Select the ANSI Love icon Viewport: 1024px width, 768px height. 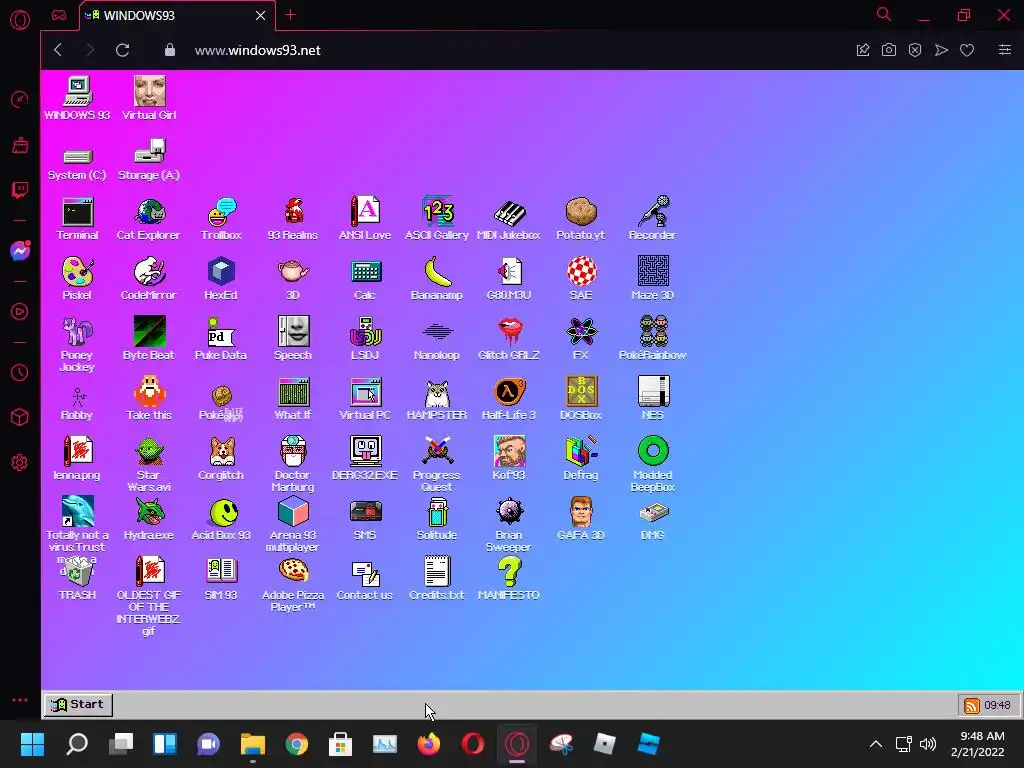point(364,219)
